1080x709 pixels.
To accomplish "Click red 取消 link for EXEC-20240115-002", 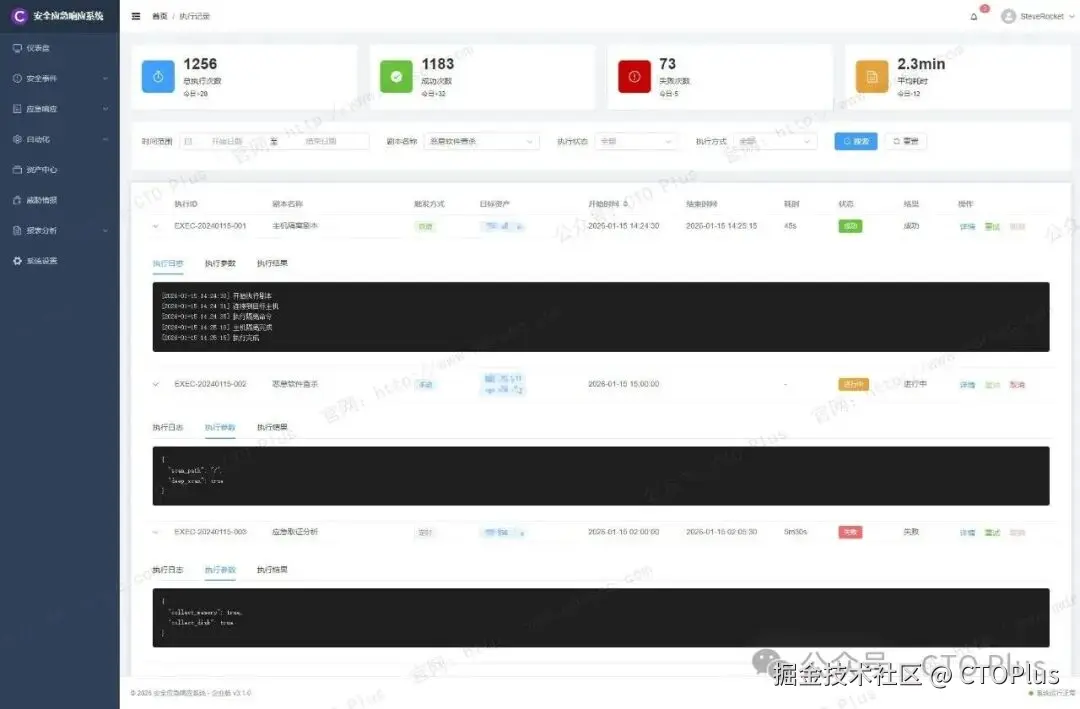I will tap(1017, 385).
